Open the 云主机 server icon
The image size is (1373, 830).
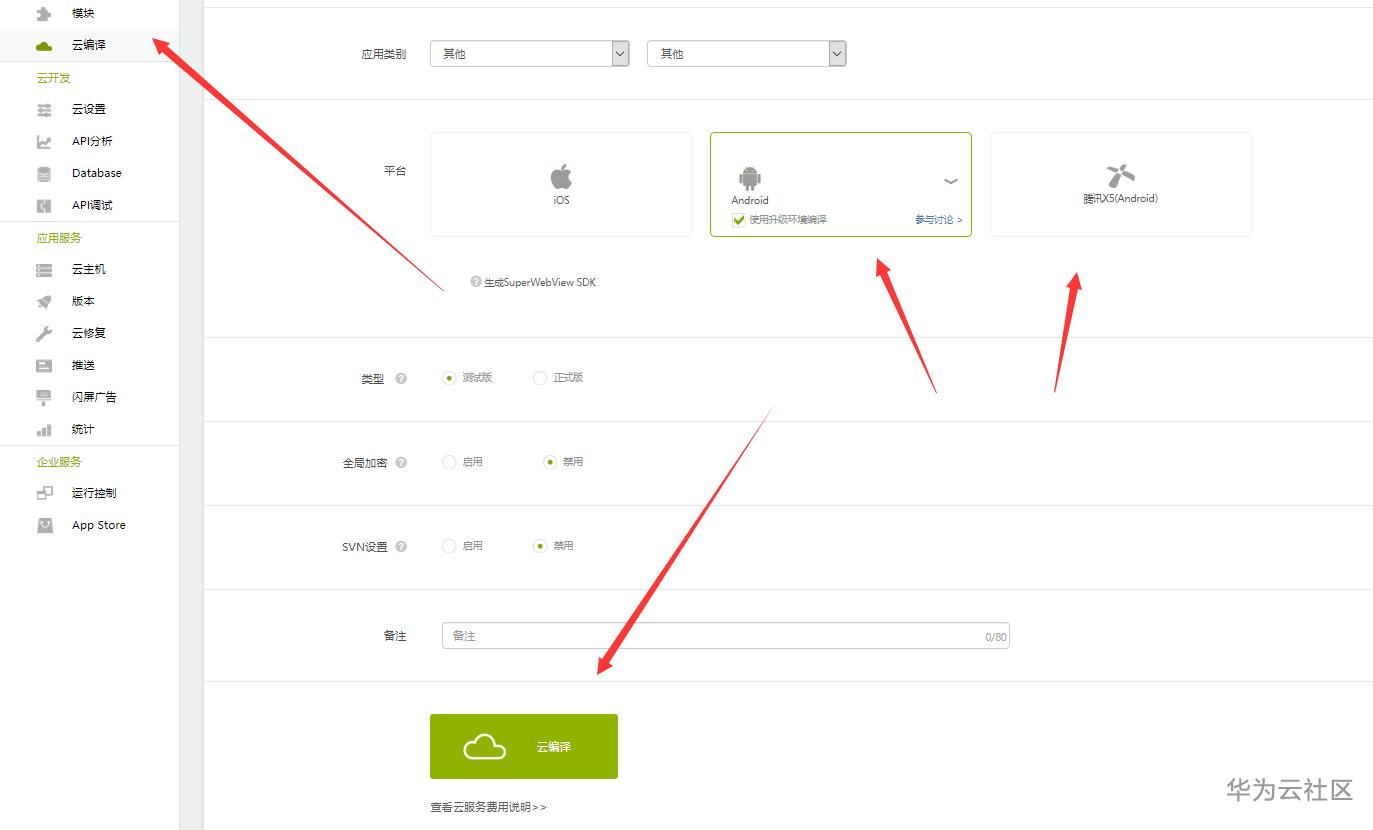click(x=44, y=270)
